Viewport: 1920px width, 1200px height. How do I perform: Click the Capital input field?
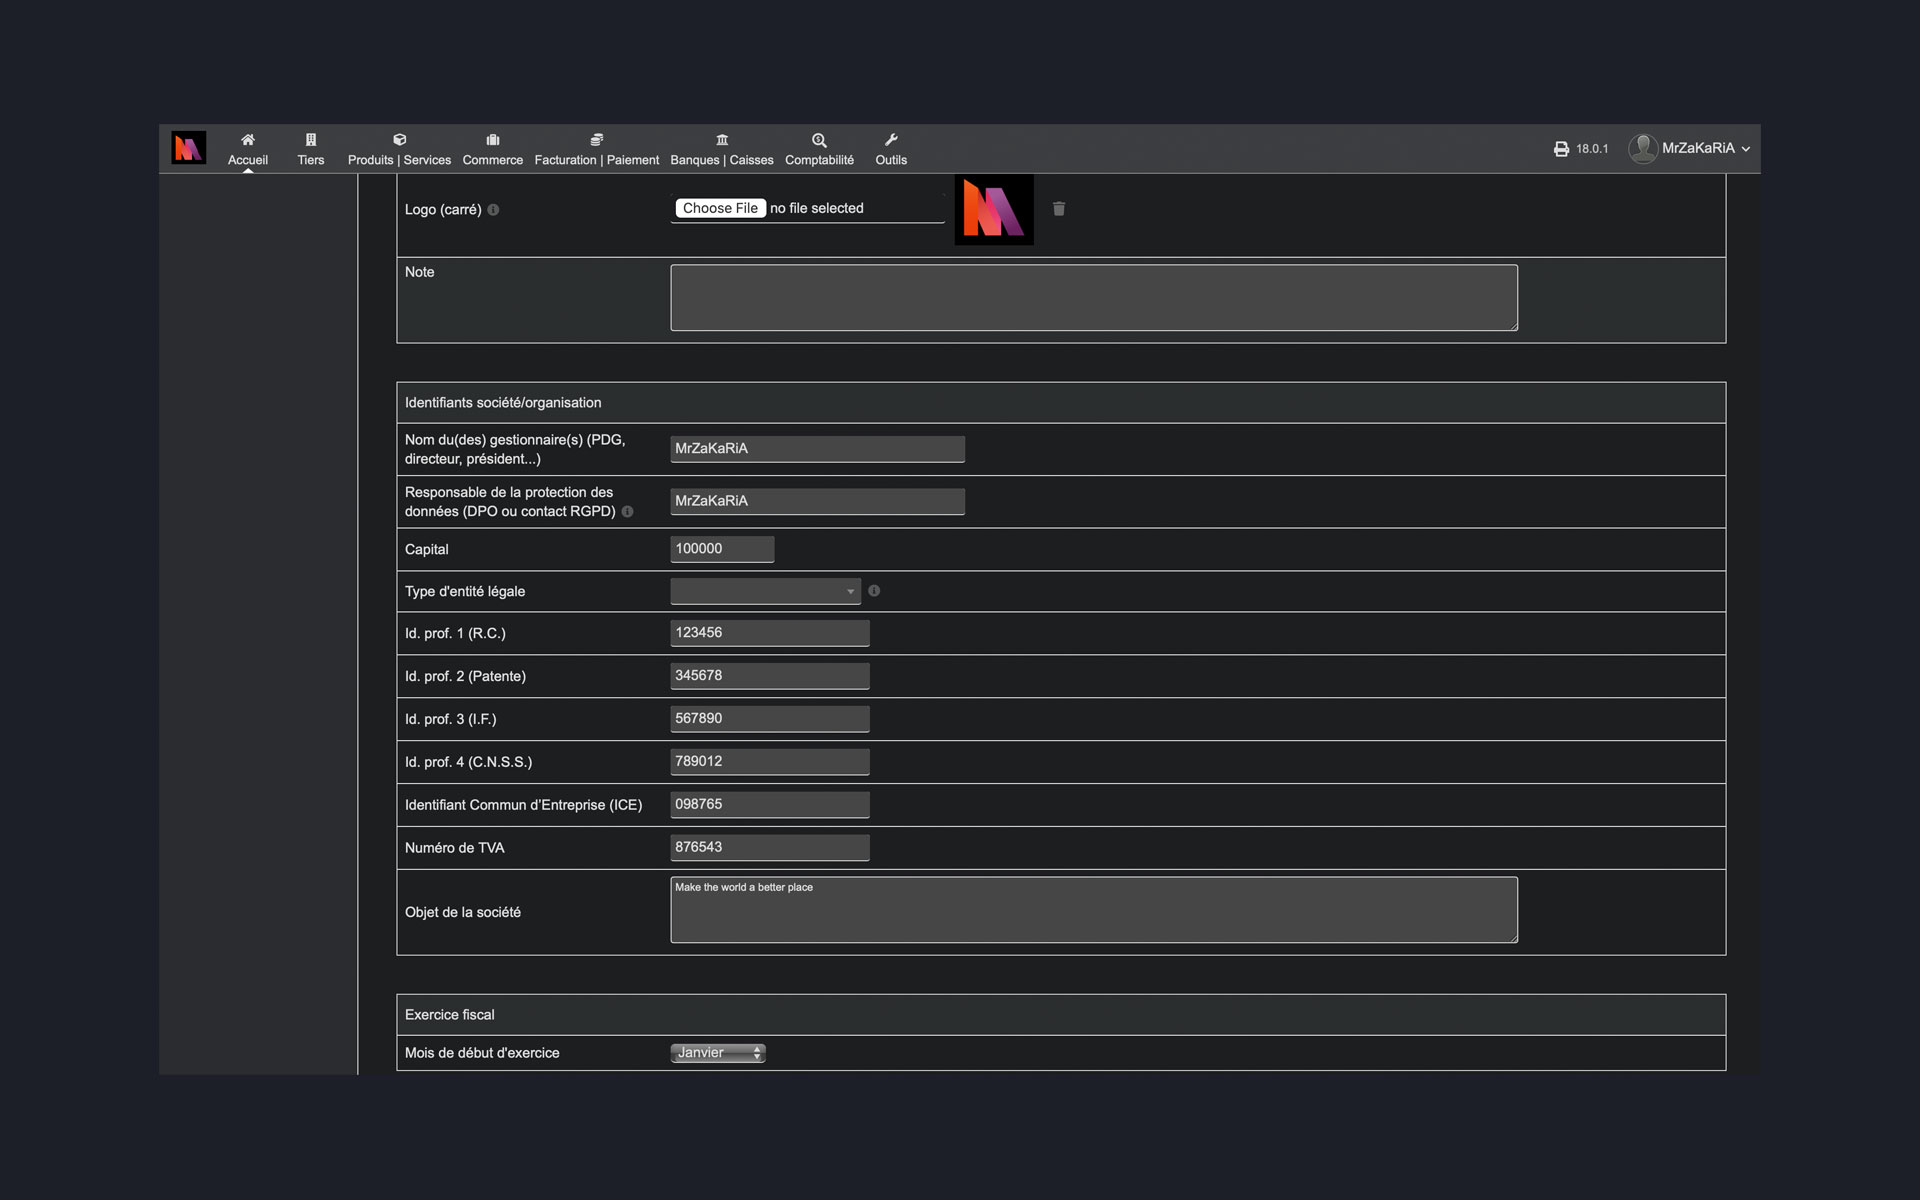[722, 549]
